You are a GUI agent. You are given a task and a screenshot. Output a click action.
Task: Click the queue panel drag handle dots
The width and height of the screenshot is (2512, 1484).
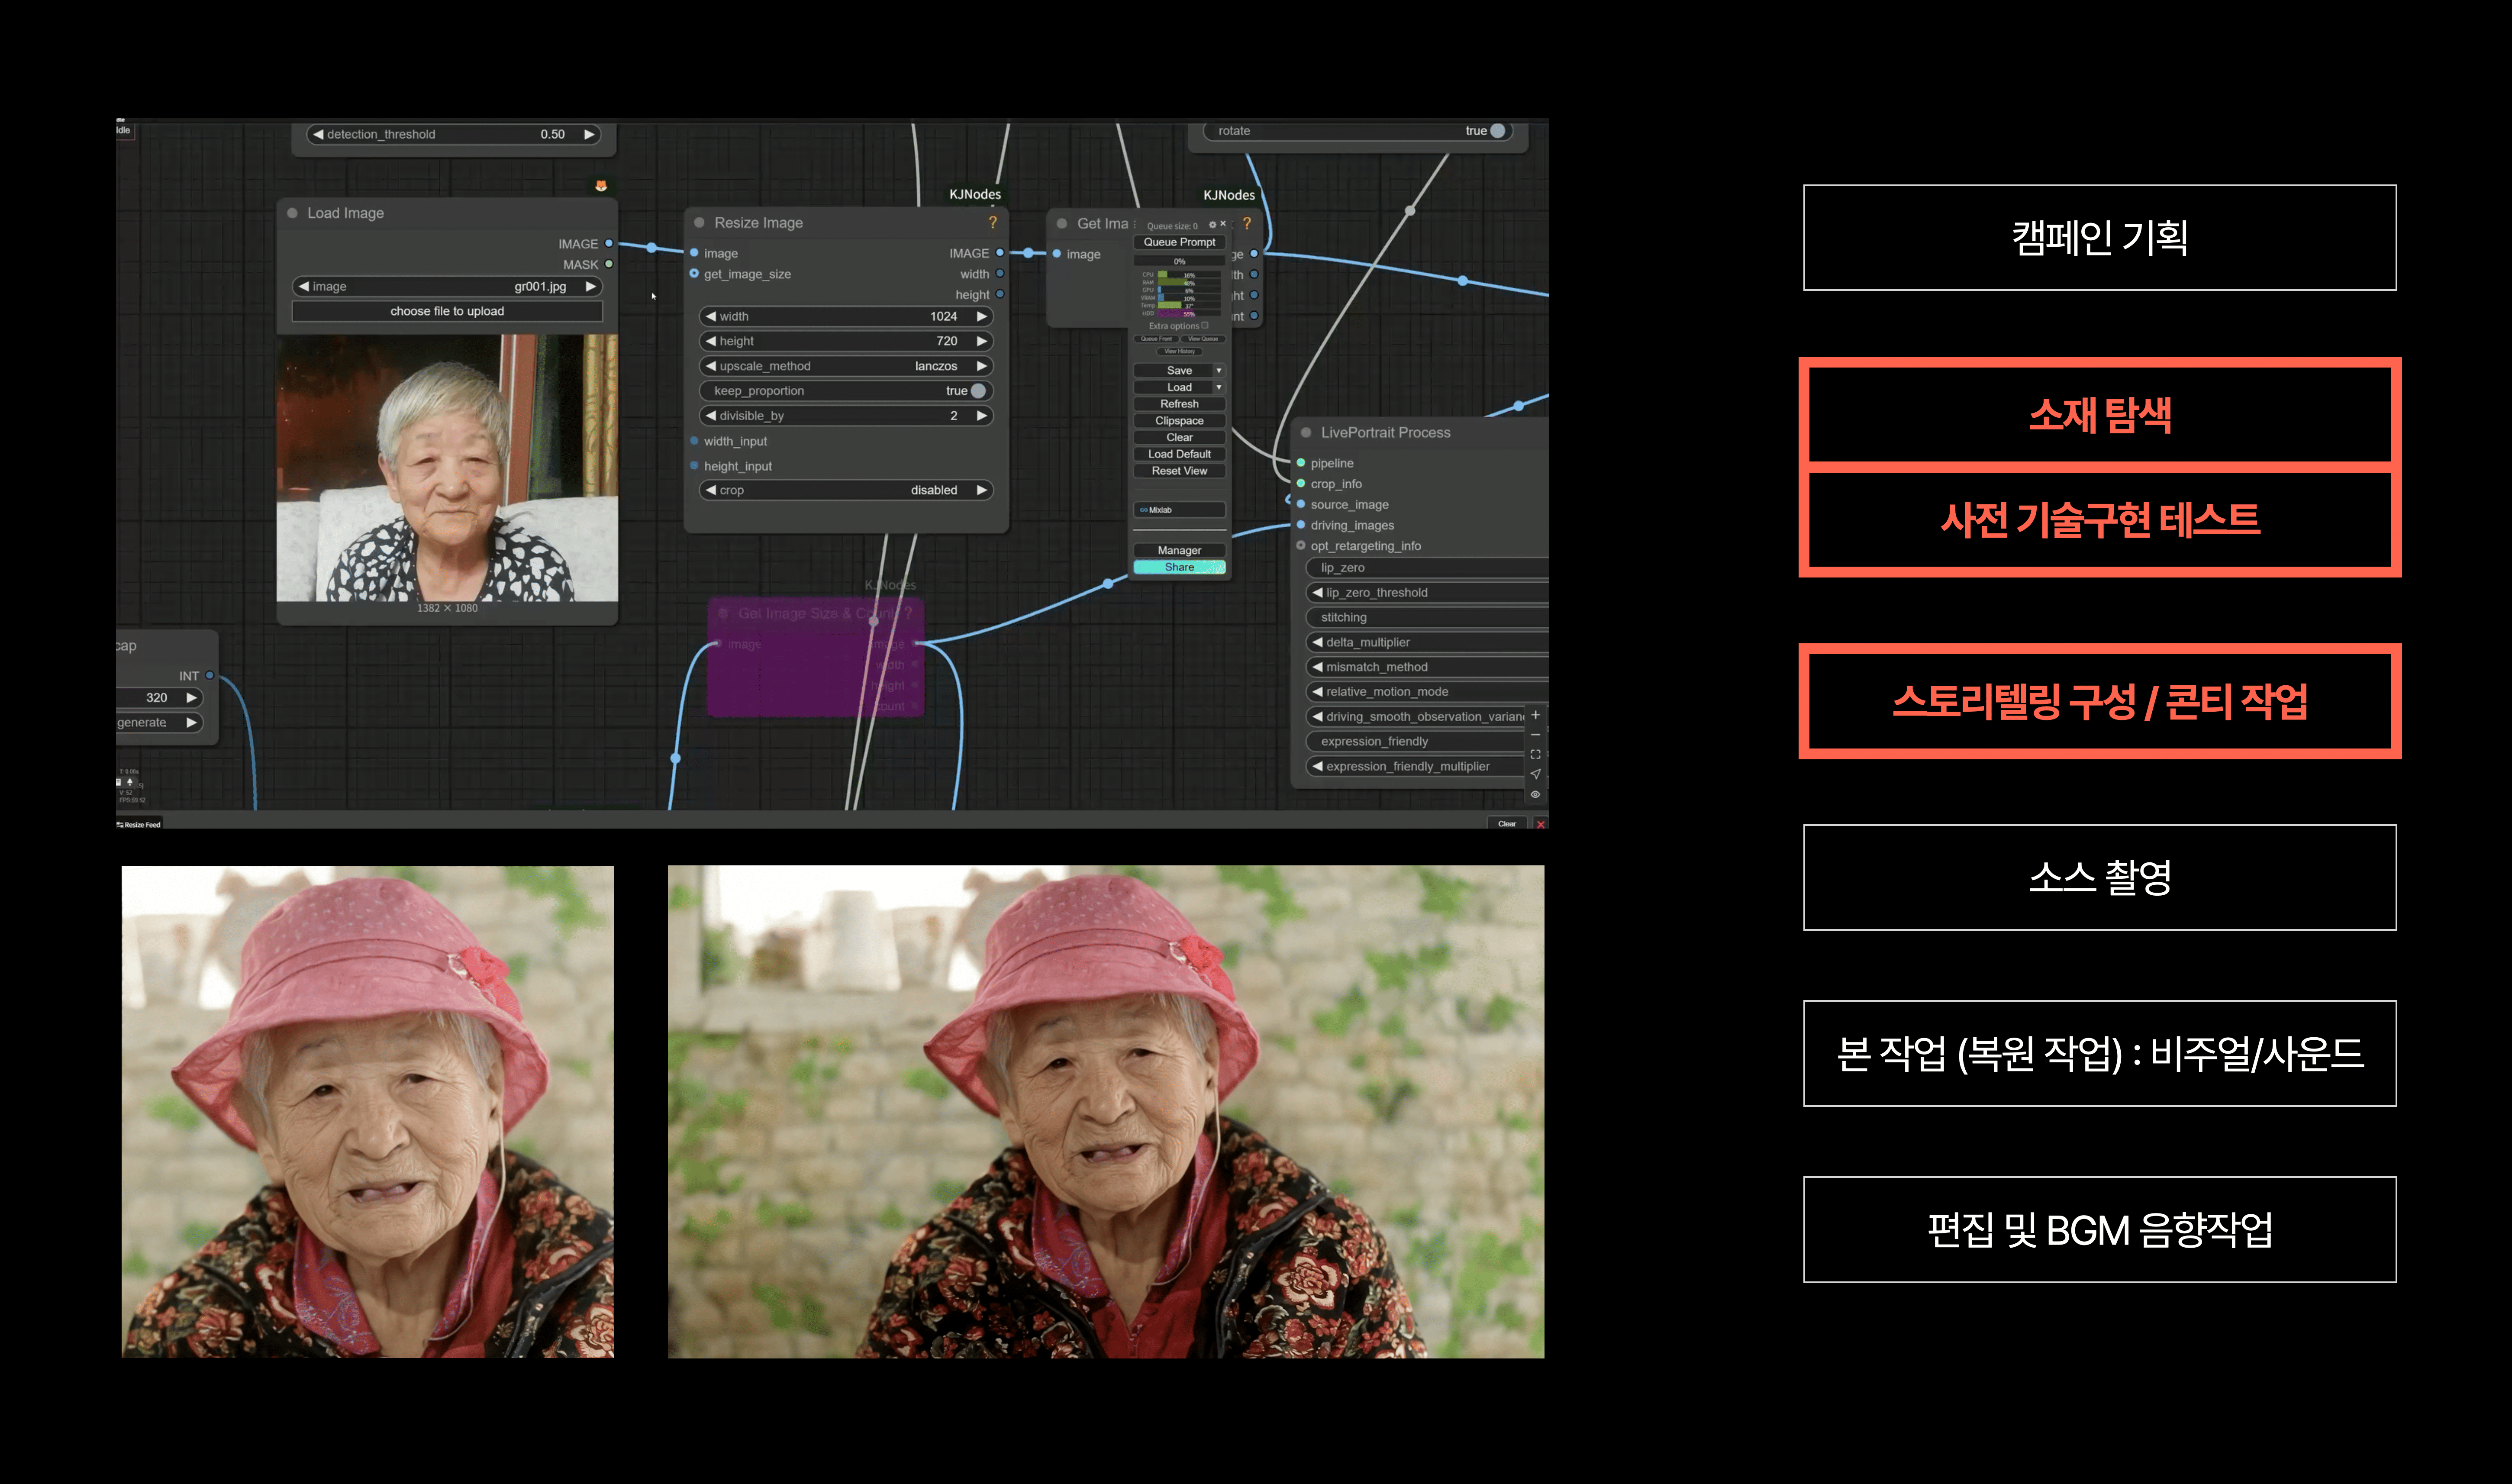point(1135,225)
